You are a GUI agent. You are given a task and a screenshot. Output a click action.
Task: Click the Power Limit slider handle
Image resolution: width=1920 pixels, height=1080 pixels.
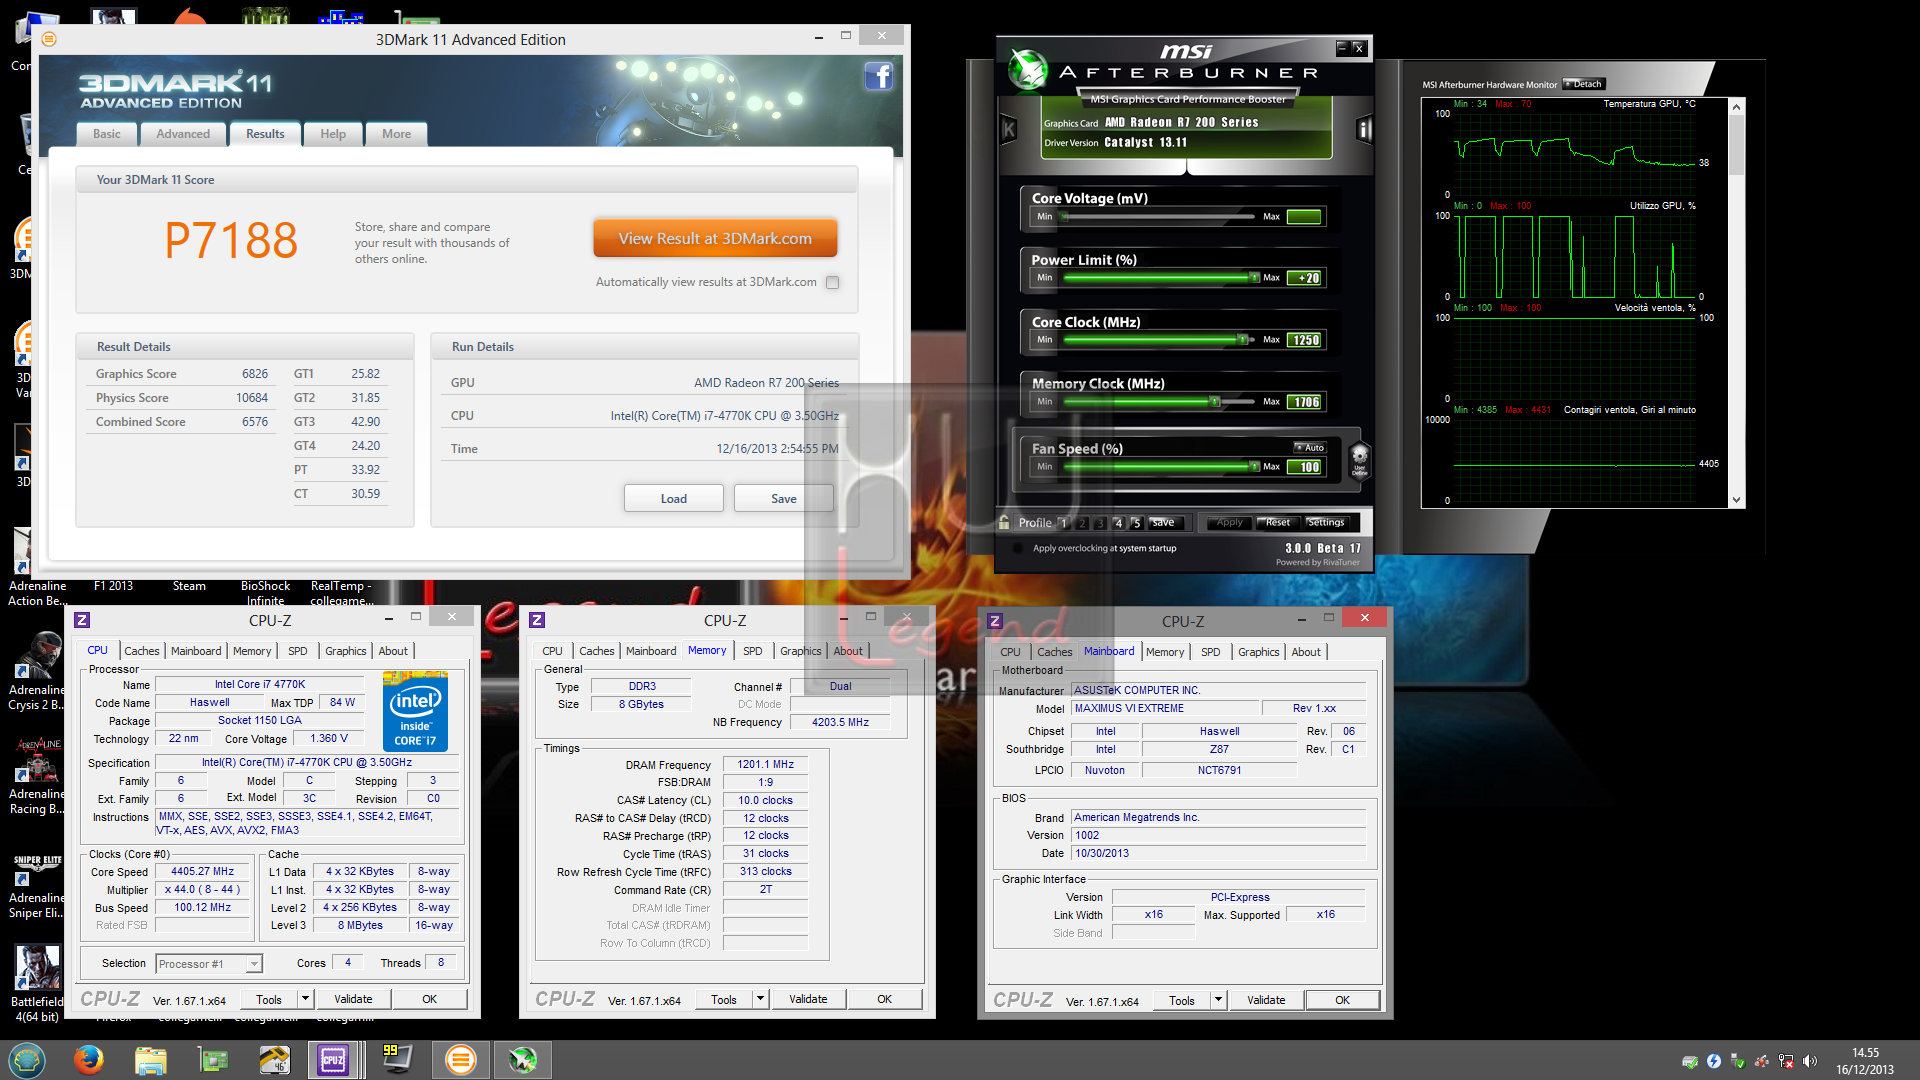pyautogui.click(x=1254, y=278)
